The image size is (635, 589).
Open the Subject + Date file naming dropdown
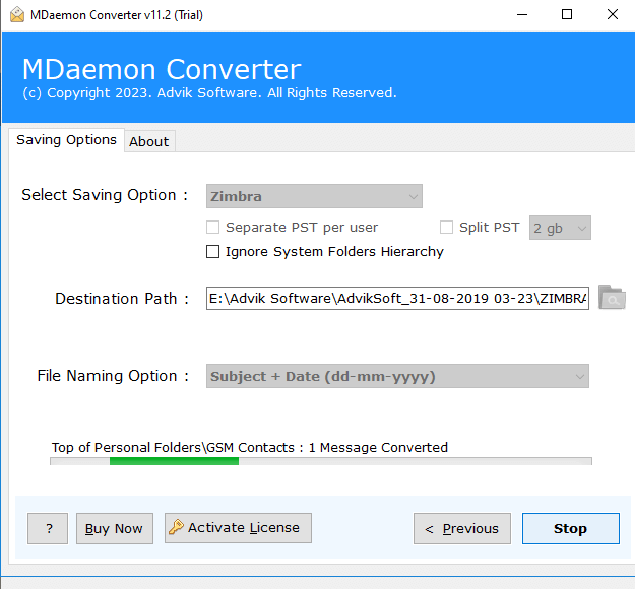[397, 376]
